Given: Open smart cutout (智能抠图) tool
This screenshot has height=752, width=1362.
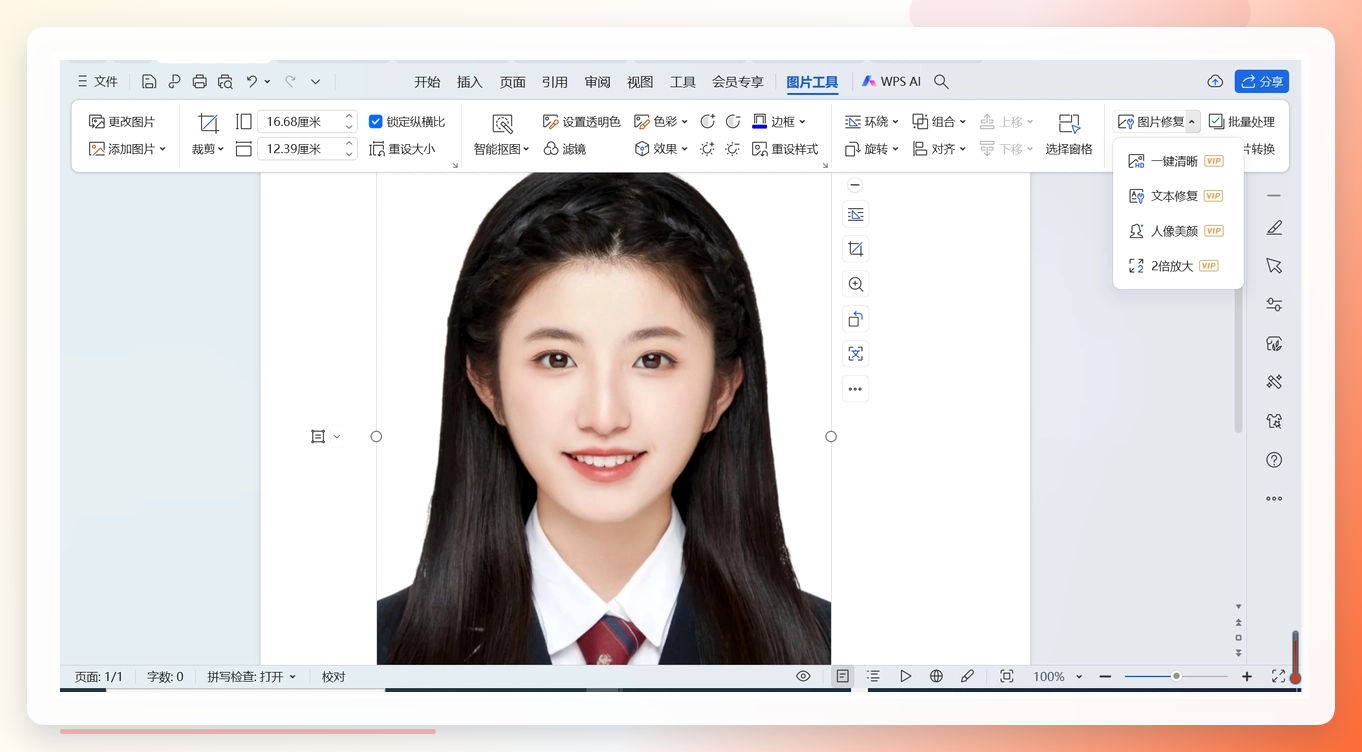Looking at the screenshot, I should click(502, 134).
